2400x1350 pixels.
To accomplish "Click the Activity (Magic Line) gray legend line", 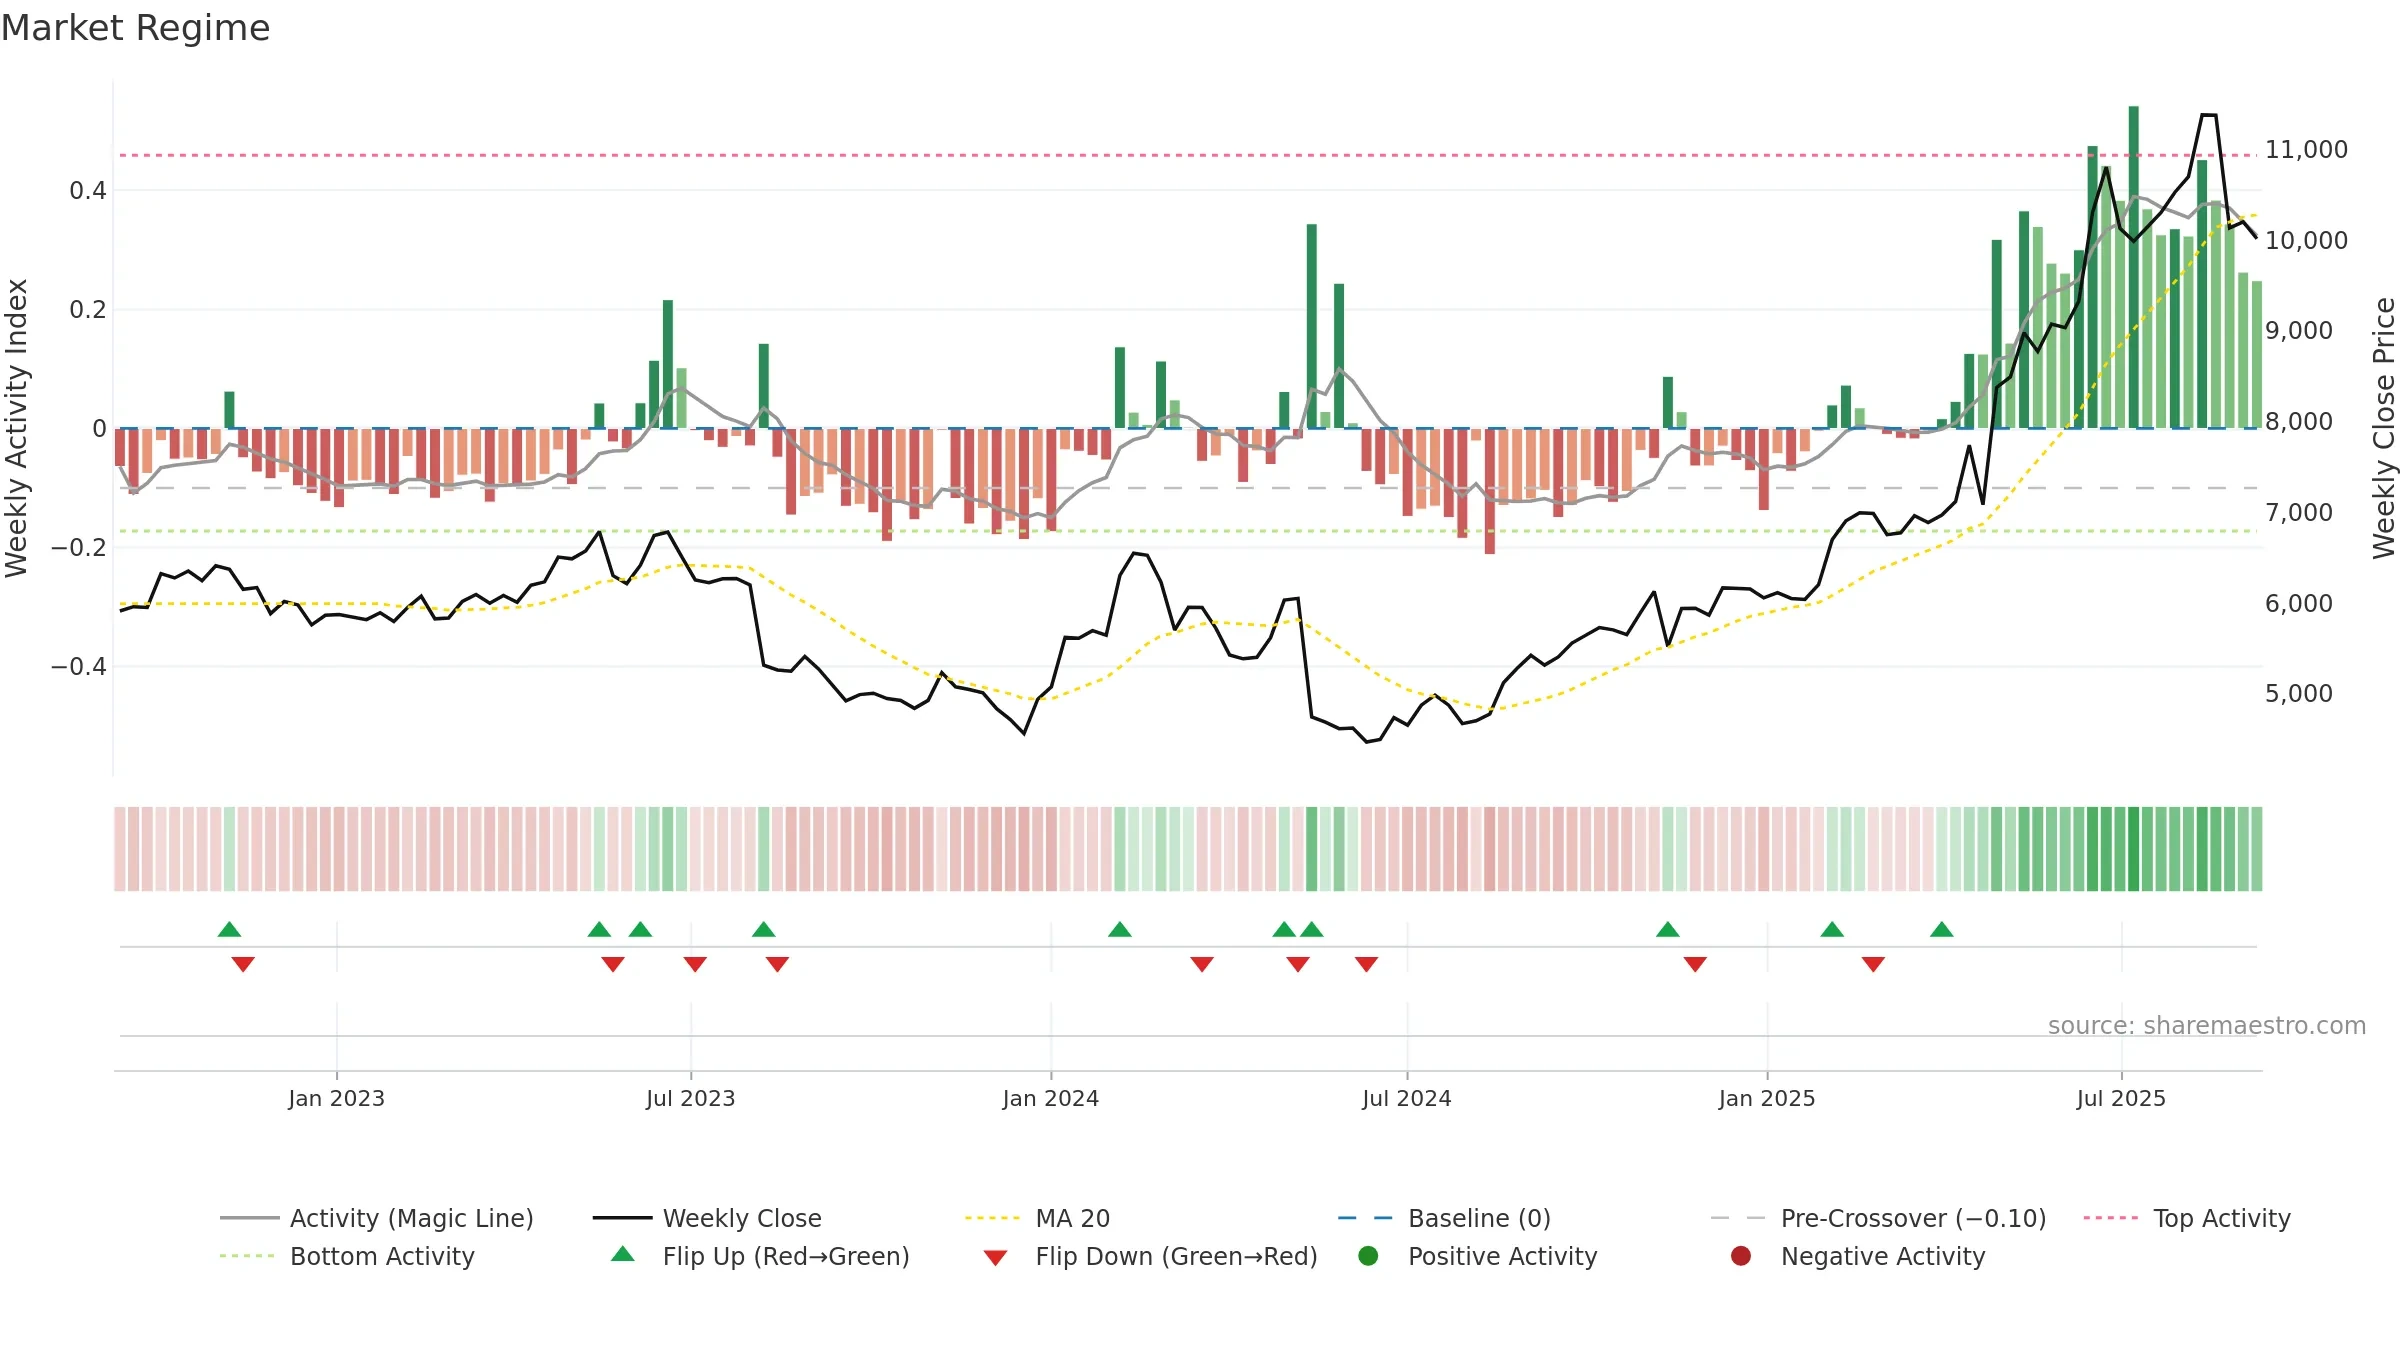I will coord(249,1218).
